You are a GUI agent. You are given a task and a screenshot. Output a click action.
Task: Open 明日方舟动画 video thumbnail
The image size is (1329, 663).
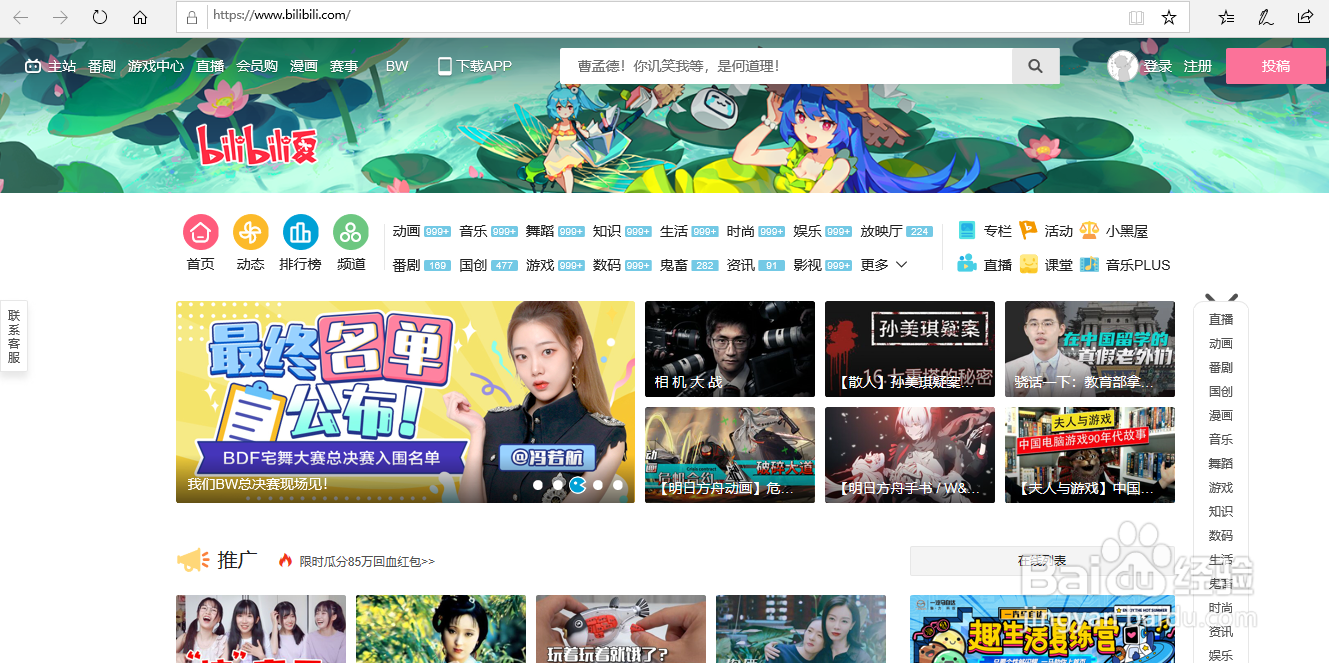click(x=730, y=455)
